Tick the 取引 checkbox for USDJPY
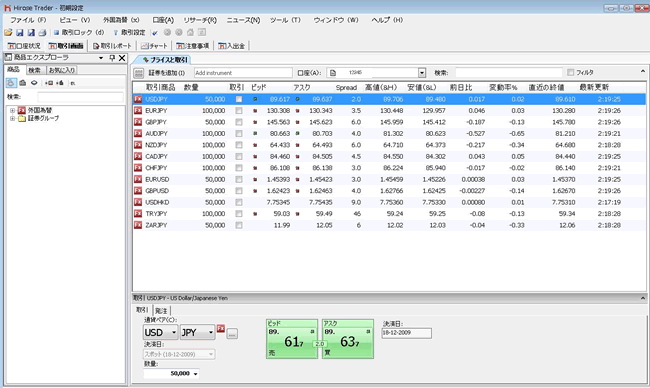 239,99
